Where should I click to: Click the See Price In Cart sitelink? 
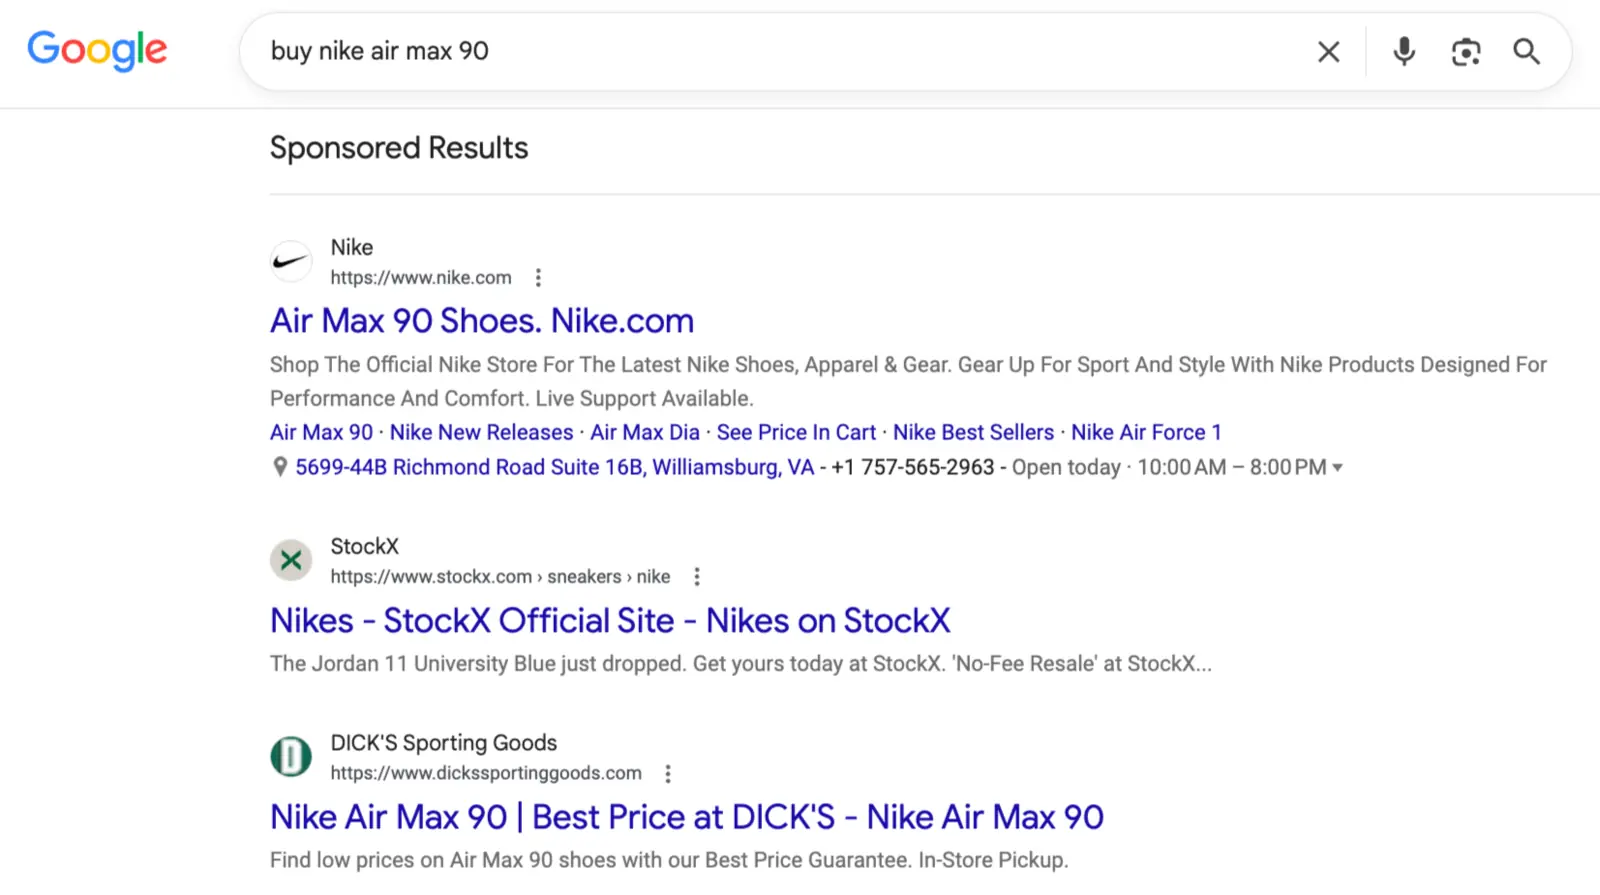[x=796, y=433]
